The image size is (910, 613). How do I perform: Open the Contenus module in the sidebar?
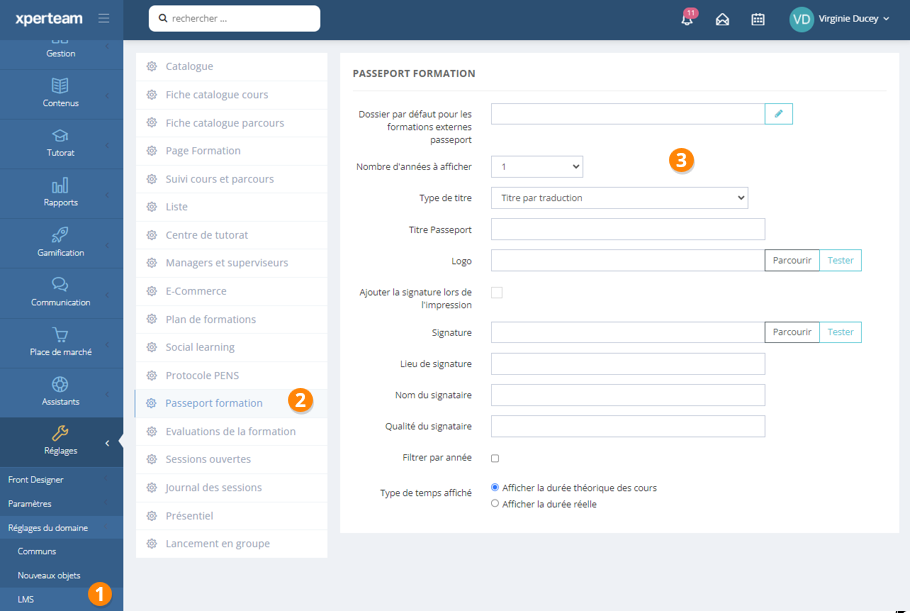tap(61, 94)
